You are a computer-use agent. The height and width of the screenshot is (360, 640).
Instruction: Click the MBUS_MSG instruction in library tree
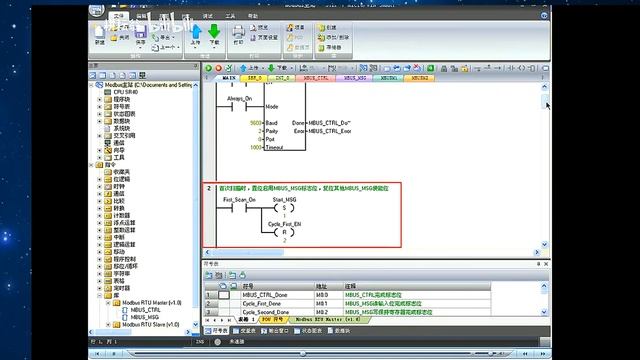point(144,317)
